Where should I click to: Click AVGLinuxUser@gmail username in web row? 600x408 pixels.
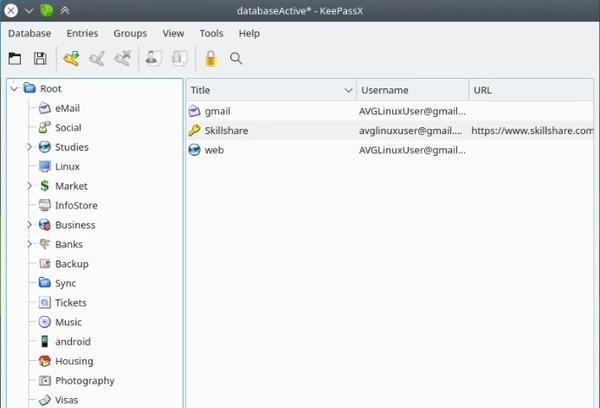pos(412,150)
